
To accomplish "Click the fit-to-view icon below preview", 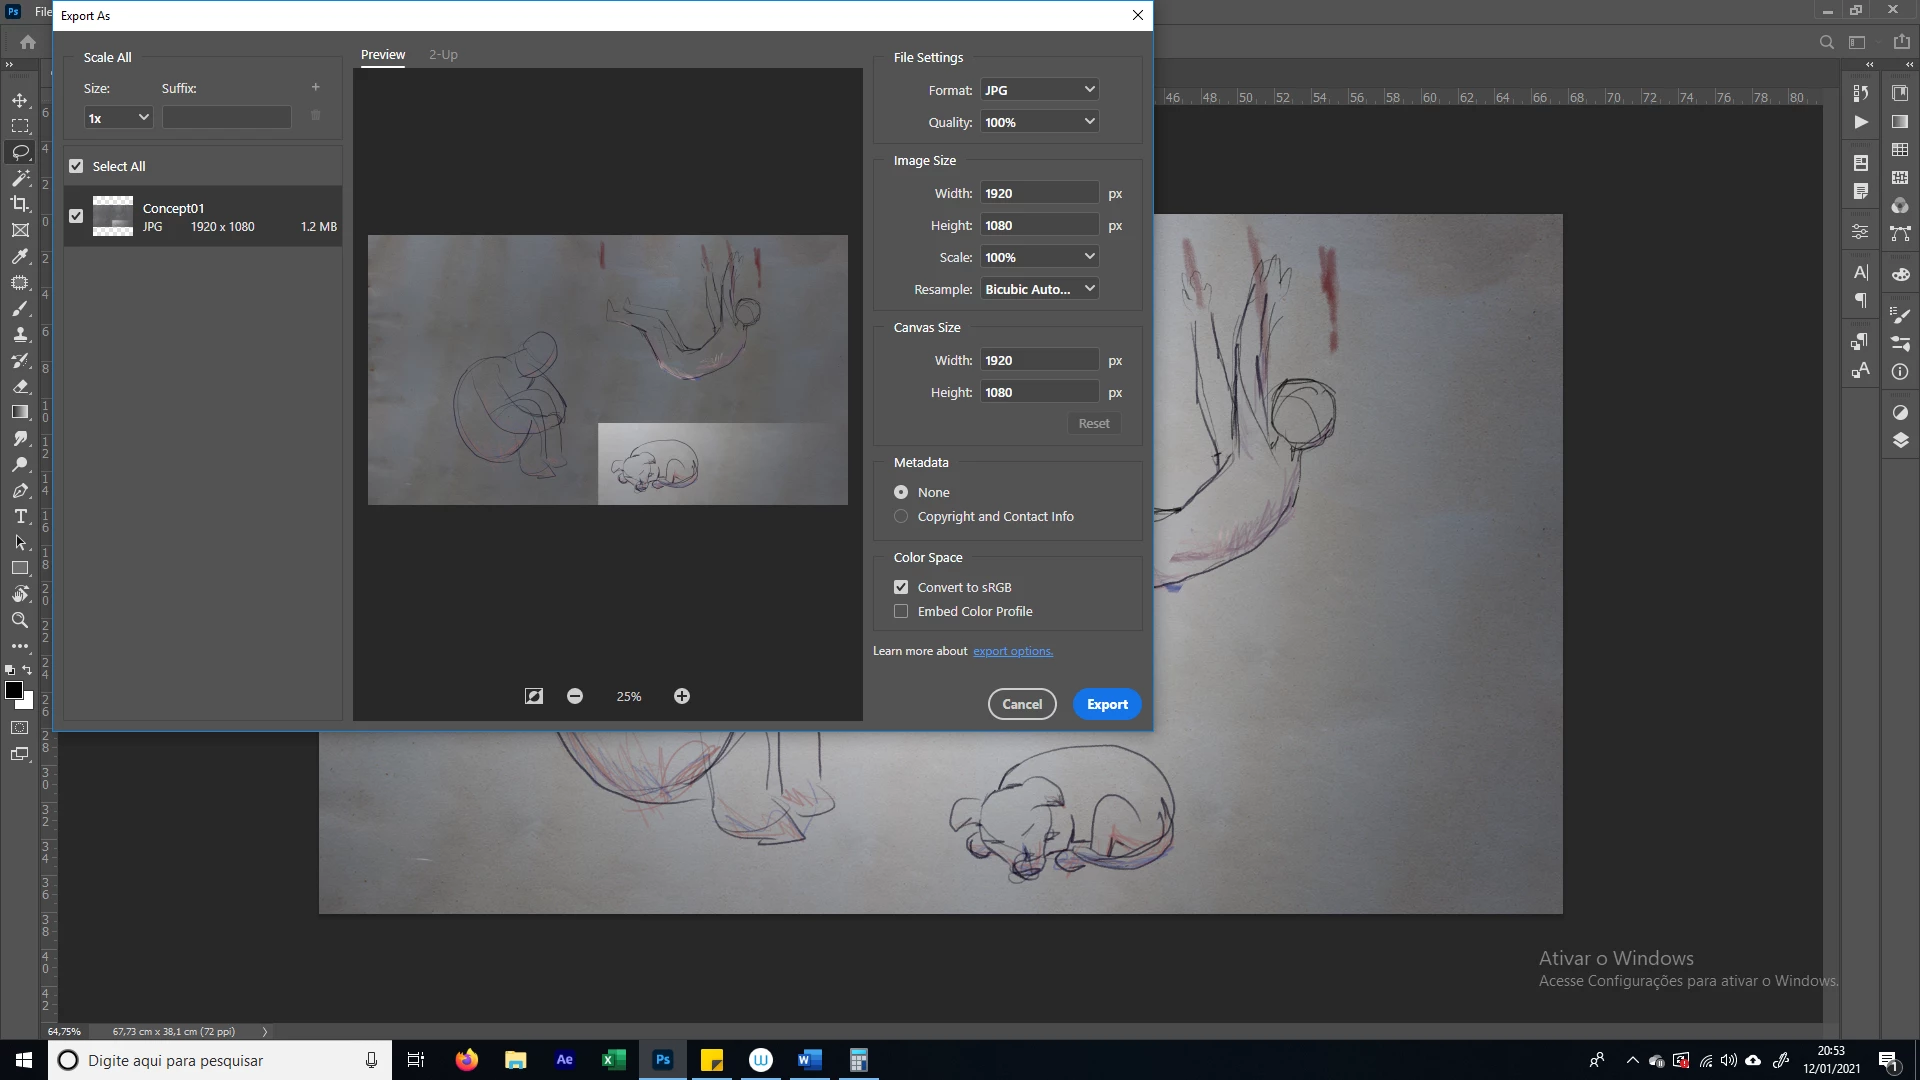I will coord(534,696).
